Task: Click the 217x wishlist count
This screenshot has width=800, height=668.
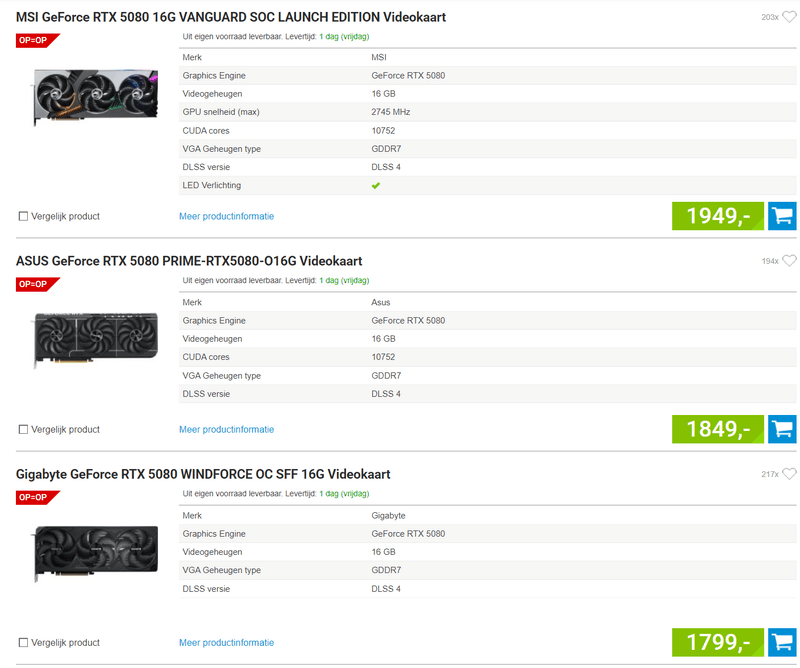Action: pos(770,475)
